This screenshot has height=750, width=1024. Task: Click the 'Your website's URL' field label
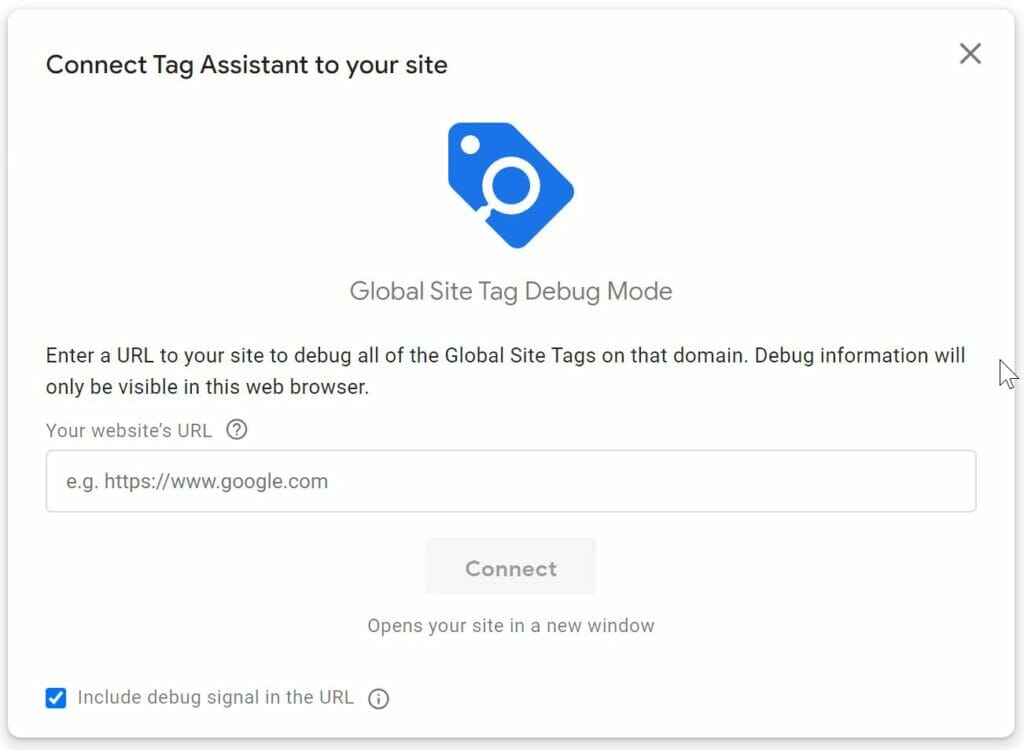129,431
